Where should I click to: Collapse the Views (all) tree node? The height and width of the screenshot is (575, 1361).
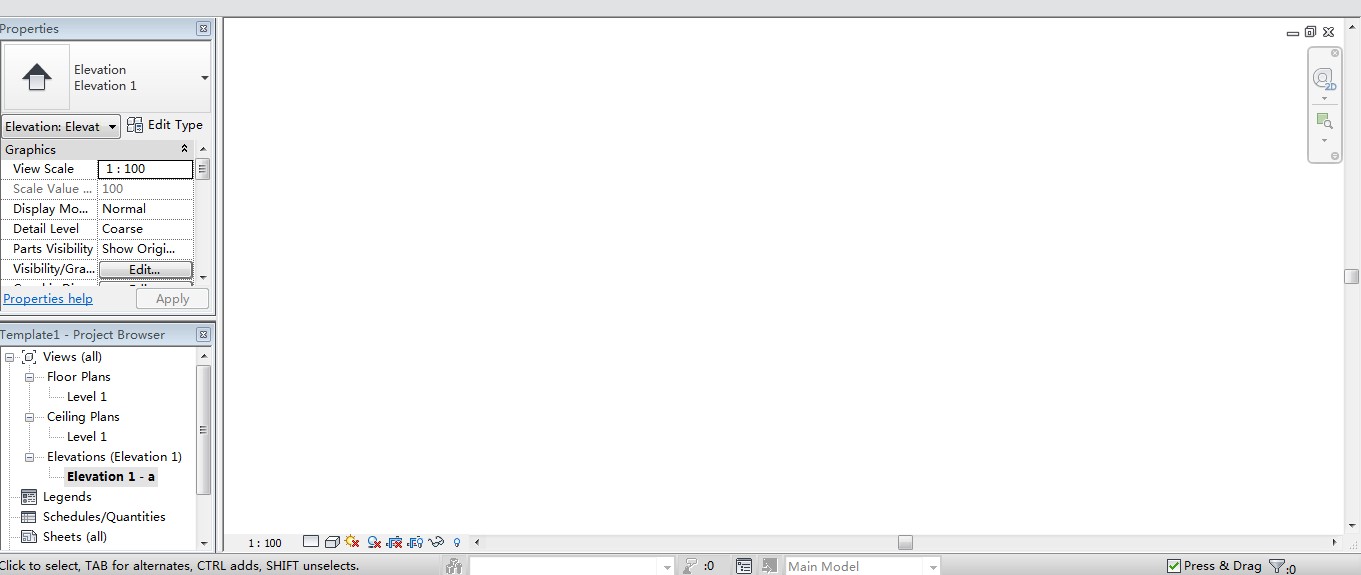[9, 357]
